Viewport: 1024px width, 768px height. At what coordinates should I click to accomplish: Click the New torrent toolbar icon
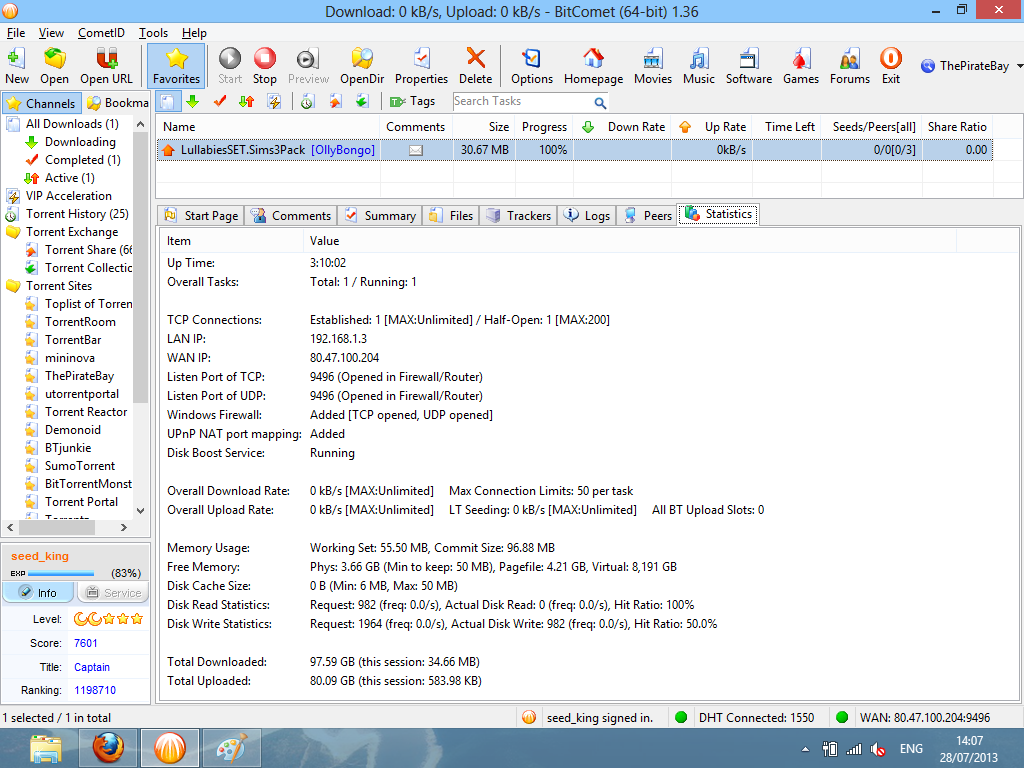(x=16, y=65)
